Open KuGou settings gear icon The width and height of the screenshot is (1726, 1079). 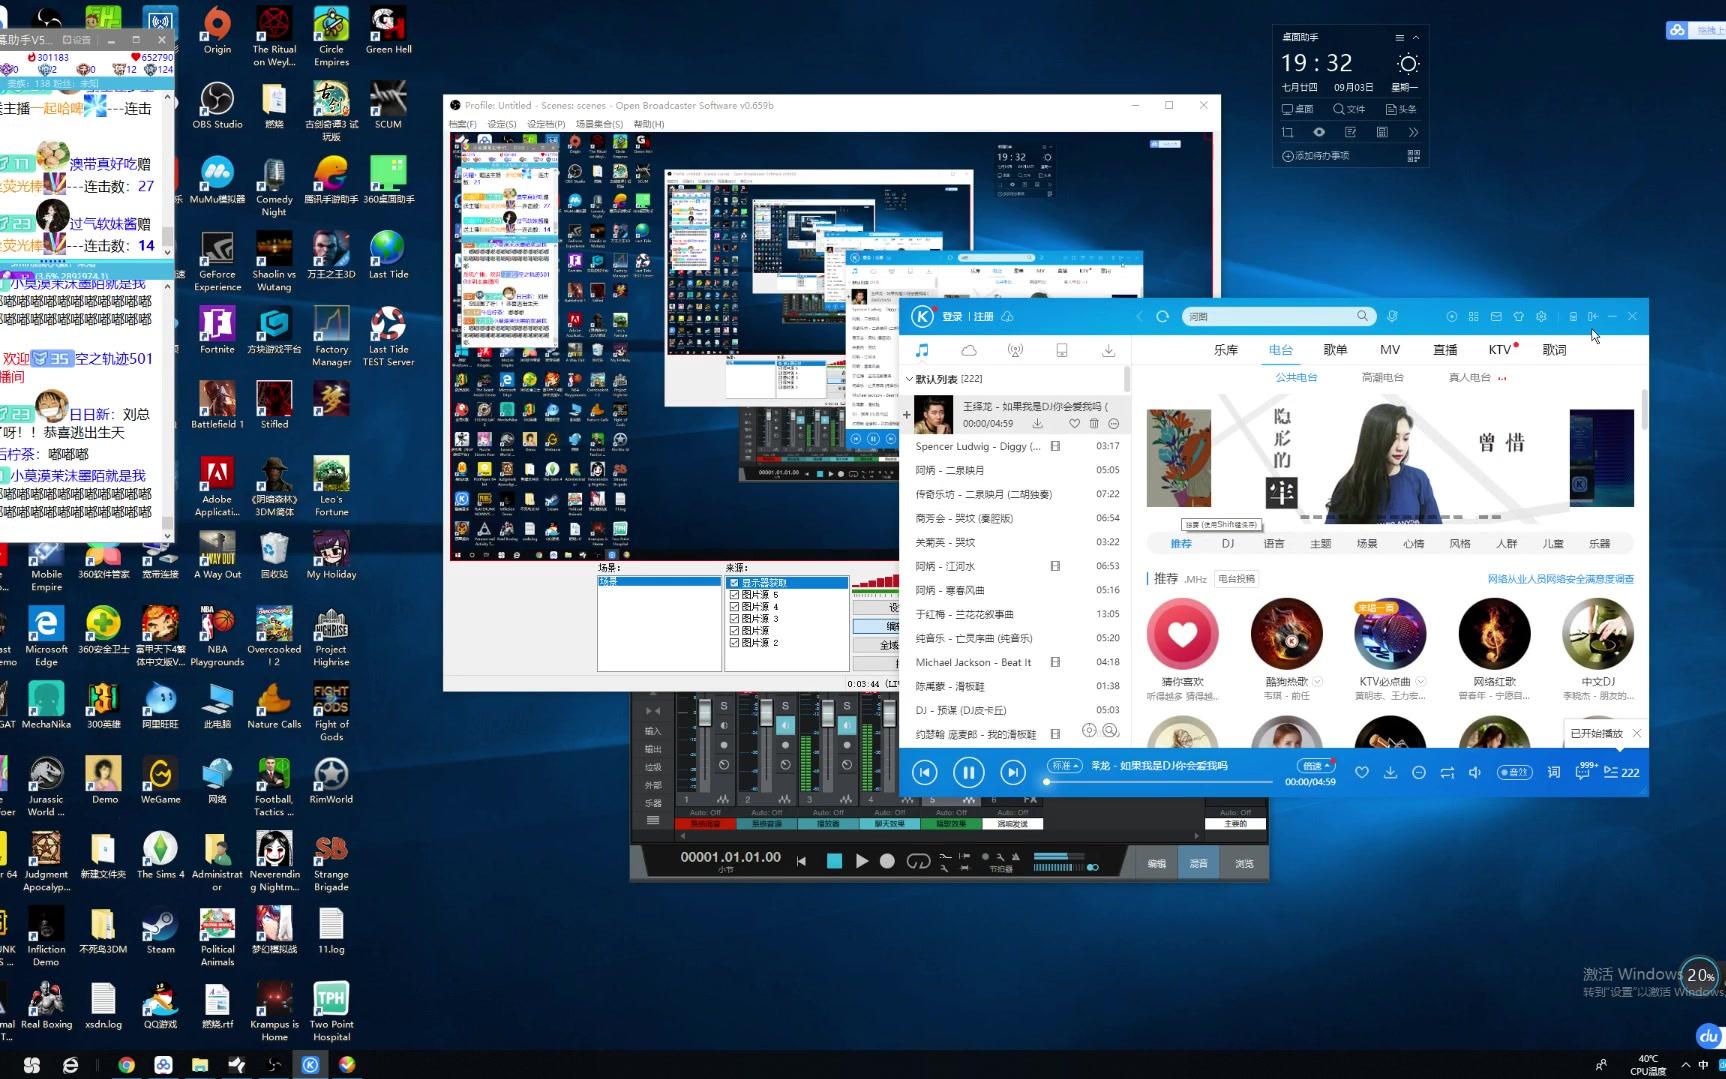coord(1541,316)
